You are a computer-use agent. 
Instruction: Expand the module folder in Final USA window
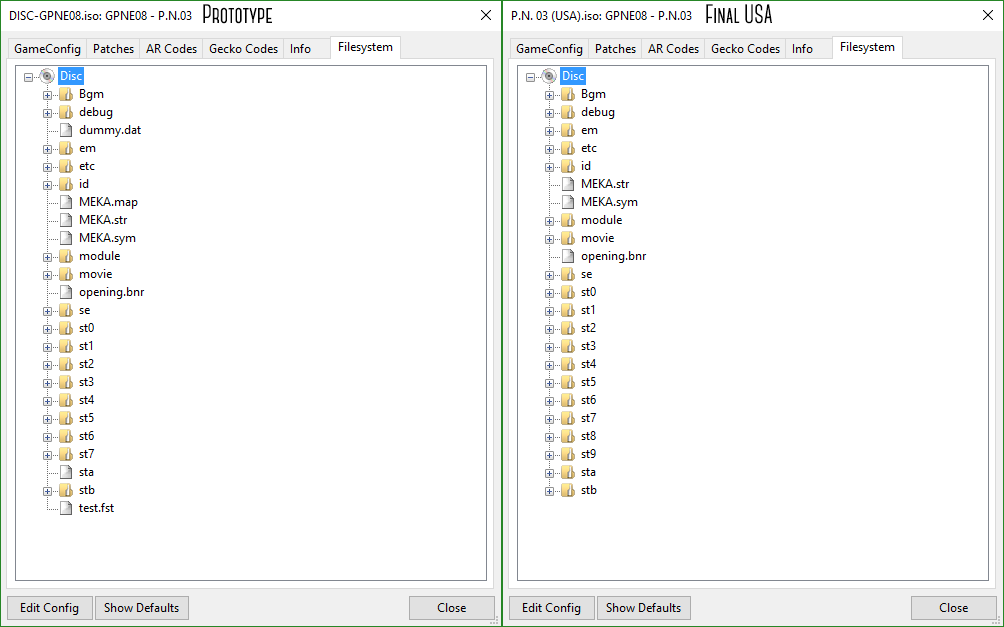coord(549,221)
